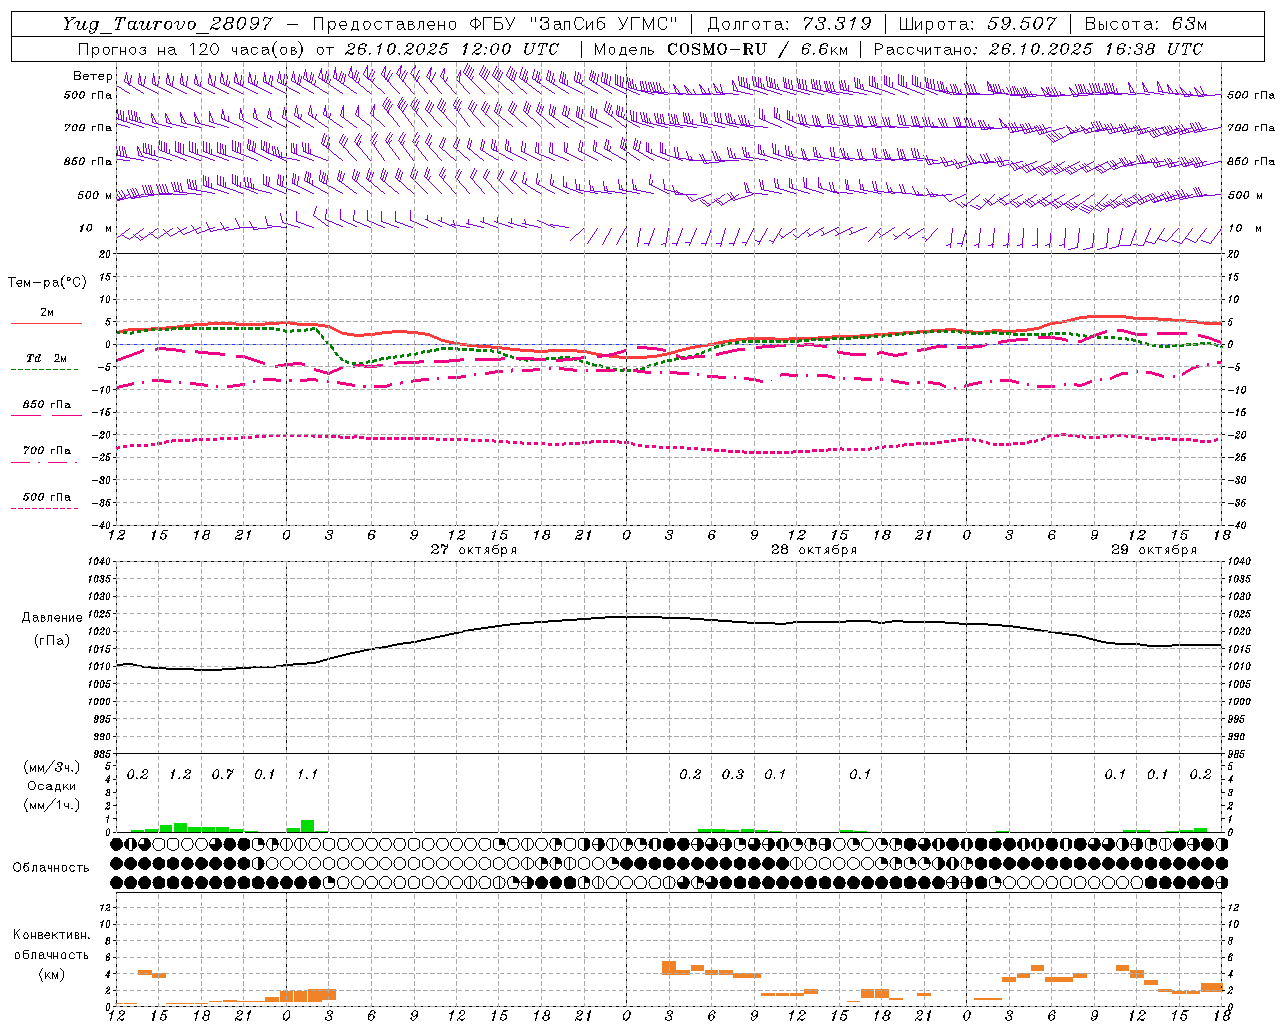Click the (гПа) unit label under Давление
Viewport: 1280px width, 1024px height.
[x=52, y=641]
